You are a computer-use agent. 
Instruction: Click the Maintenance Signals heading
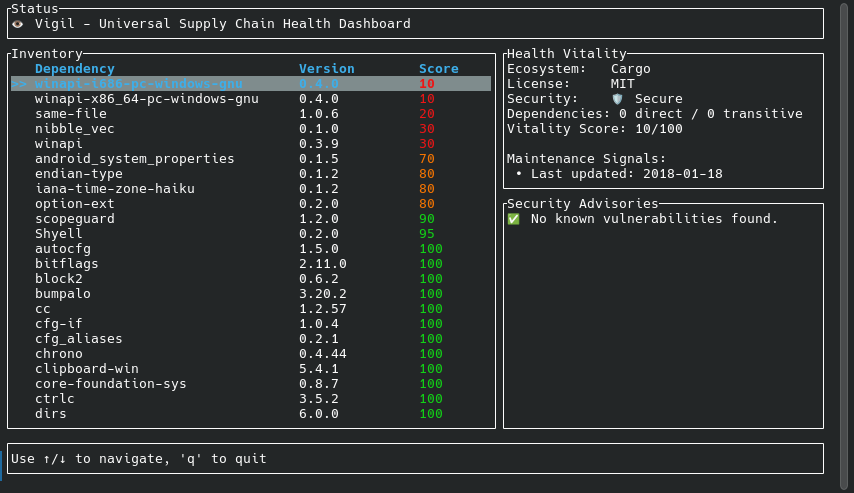[587, 159]
